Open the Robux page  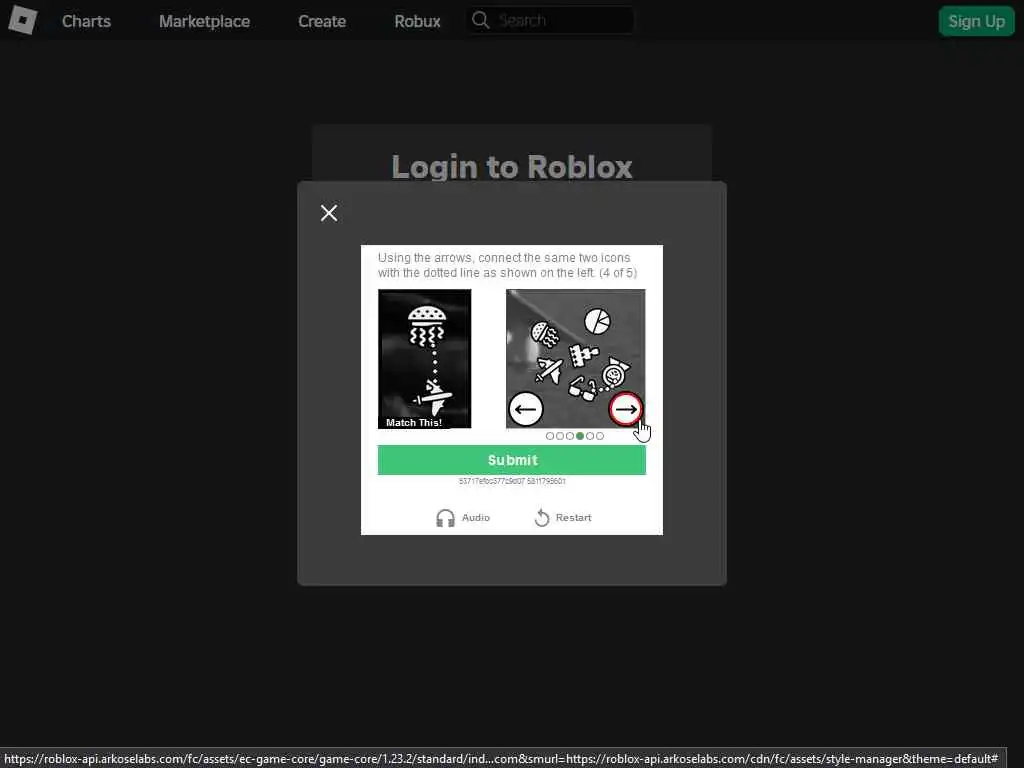click(417, 21)
